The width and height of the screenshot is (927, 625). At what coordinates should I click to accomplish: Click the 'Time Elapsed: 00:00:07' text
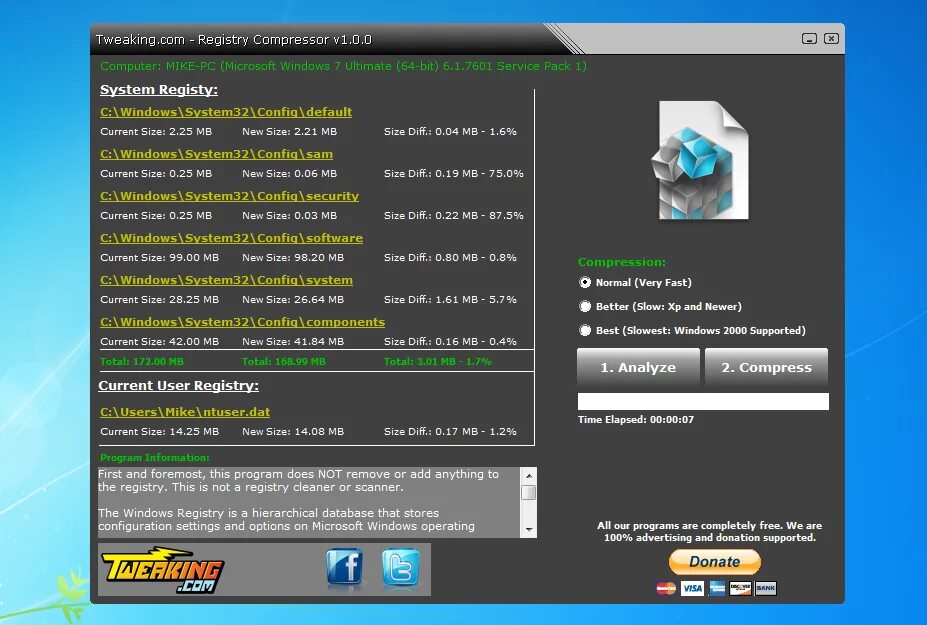coord(636,419)
